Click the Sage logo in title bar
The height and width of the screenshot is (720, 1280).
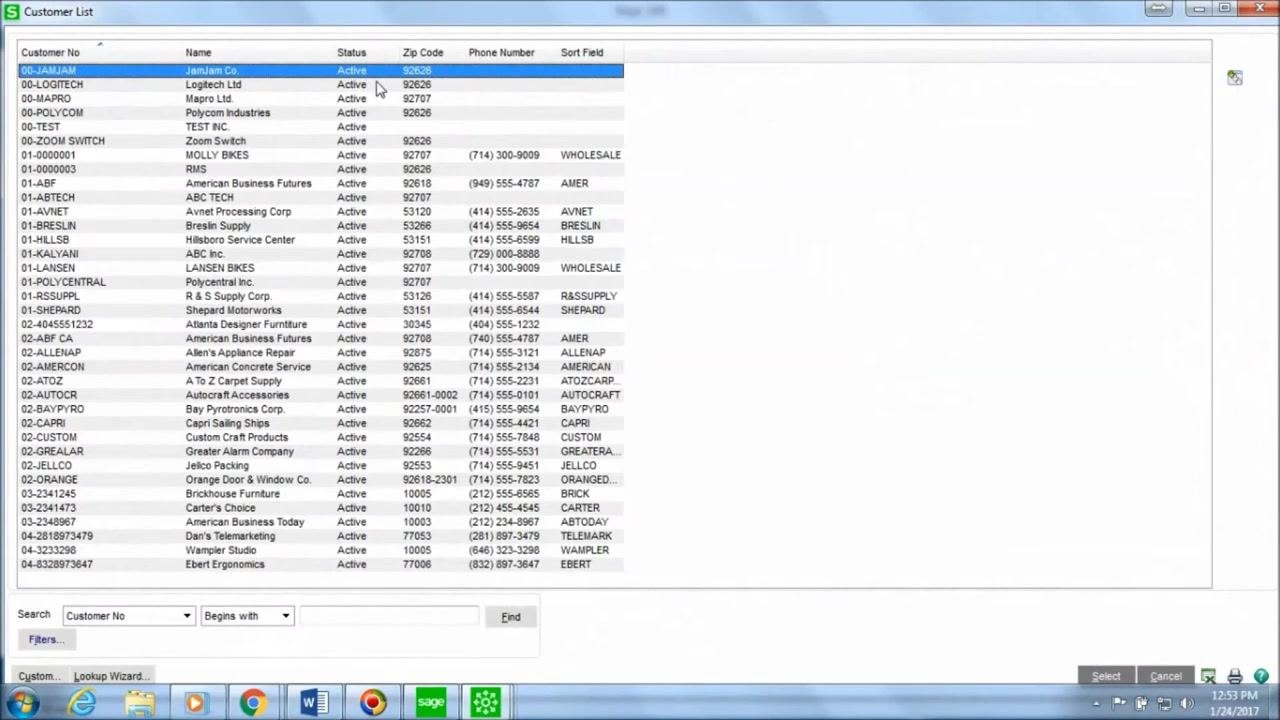12,11
